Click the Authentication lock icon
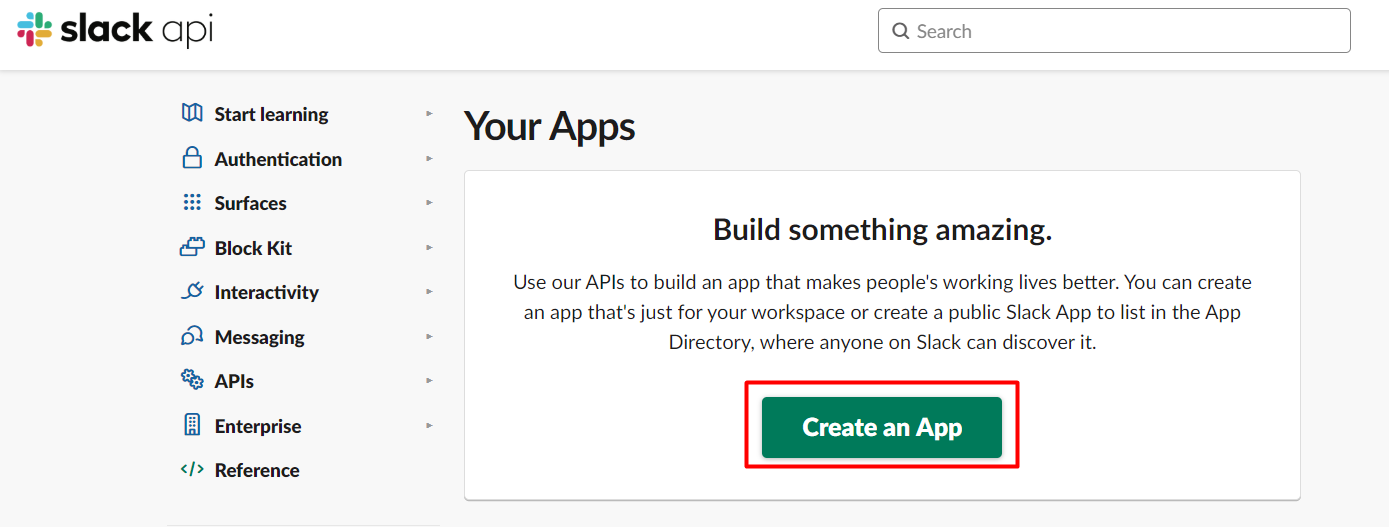Image resolution: width=1389 pixels, height=527 pixels. (192, 158)
